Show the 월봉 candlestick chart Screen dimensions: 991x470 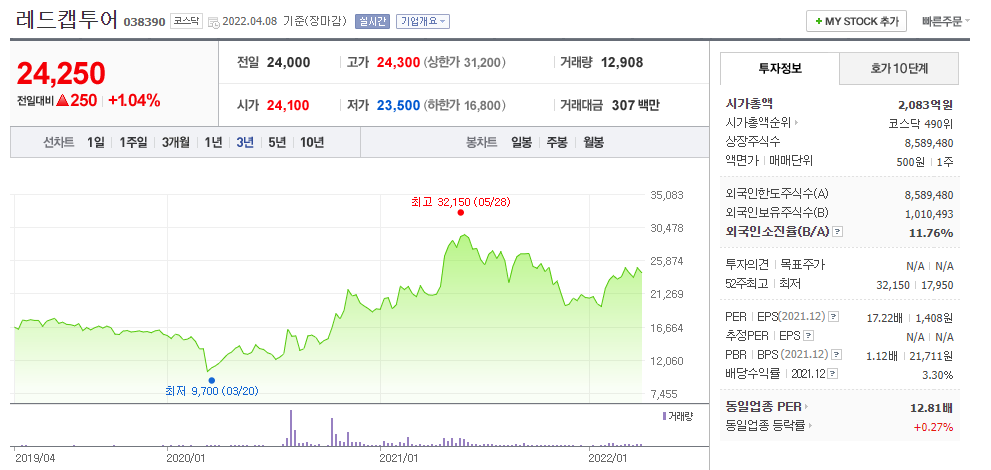tap(593, 143)
